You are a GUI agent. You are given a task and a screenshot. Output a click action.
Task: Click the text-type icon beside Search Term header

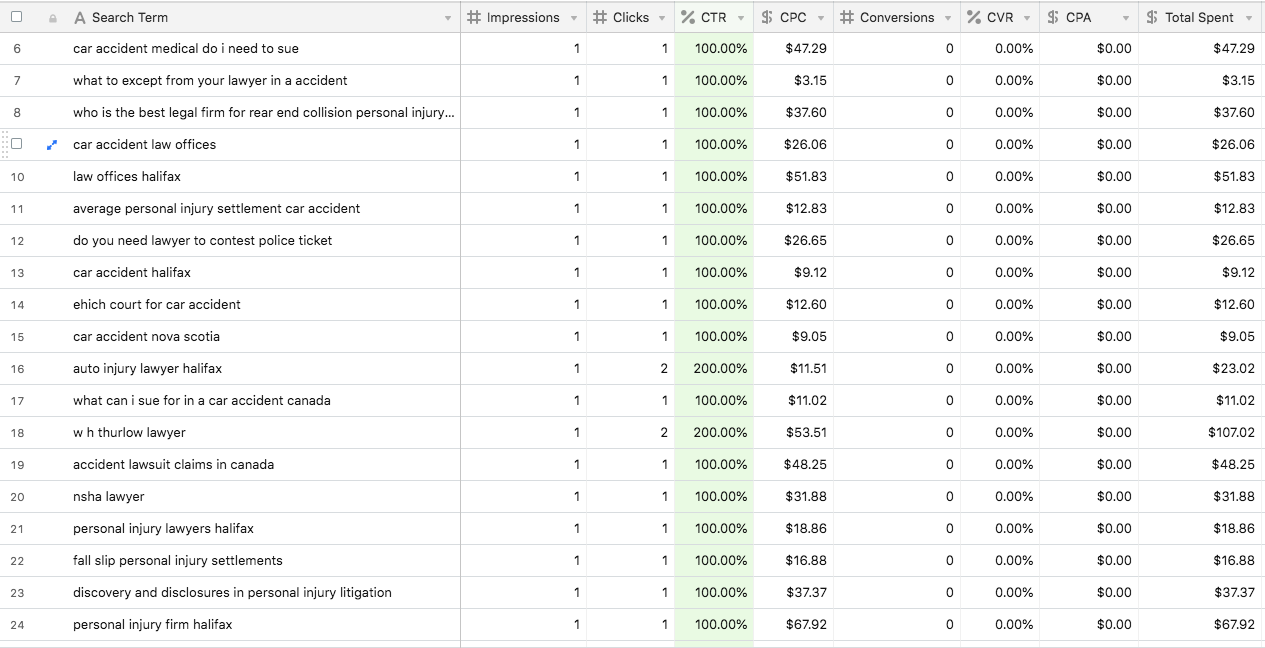pos(80,17)
